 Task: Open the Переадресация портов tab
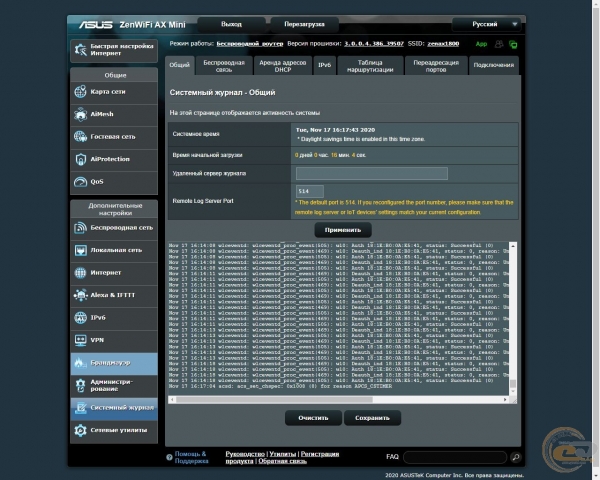[x=436, y=66]
